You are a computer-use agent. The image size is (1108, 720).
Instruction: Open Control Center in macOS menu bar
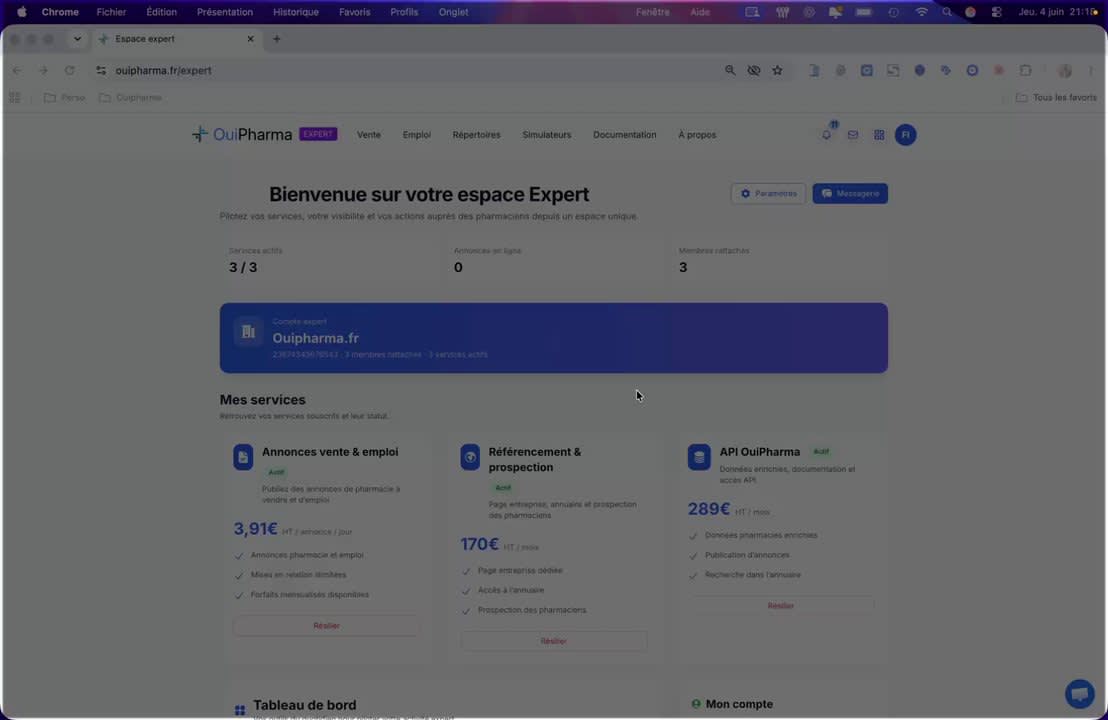coord(996,12)
